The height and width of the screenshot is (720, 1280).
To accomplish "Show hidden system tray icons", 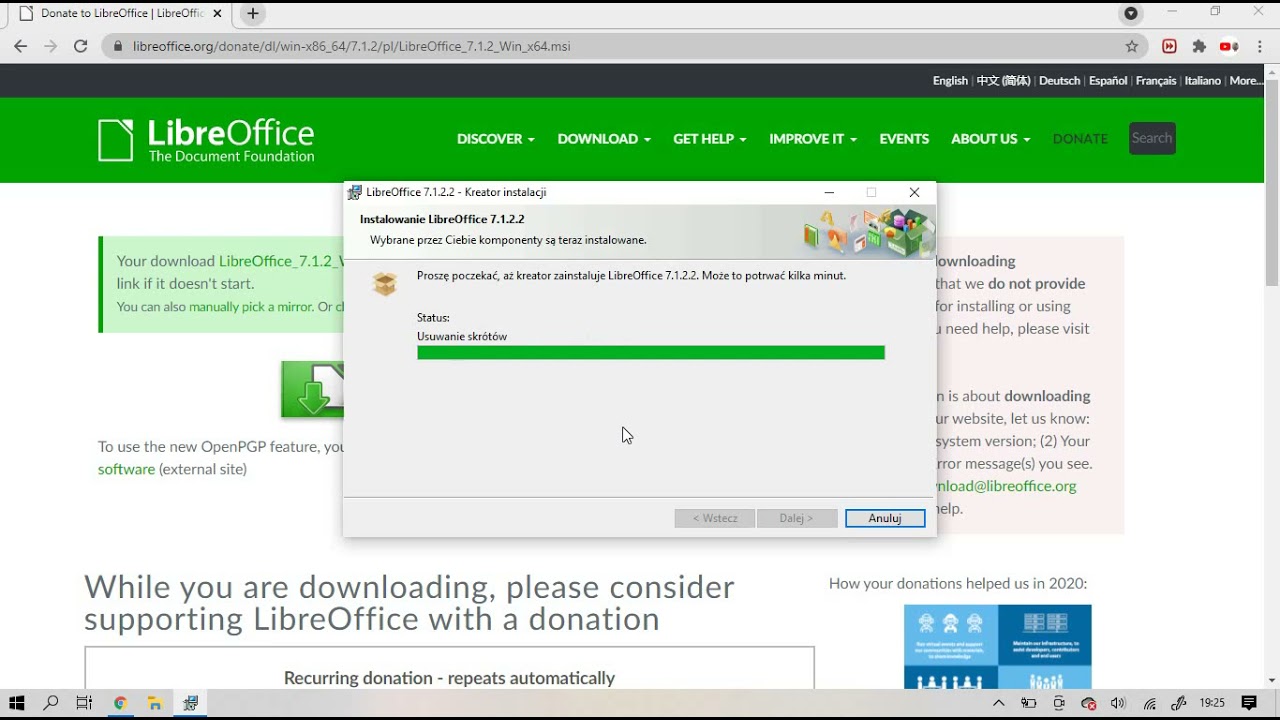I will 998,703.
